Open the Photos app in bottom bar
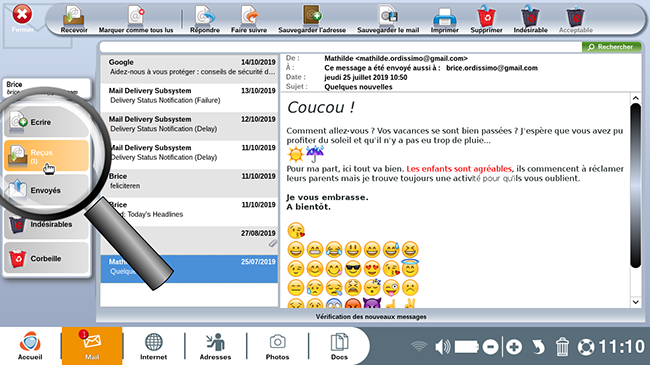 click(277, 346)
